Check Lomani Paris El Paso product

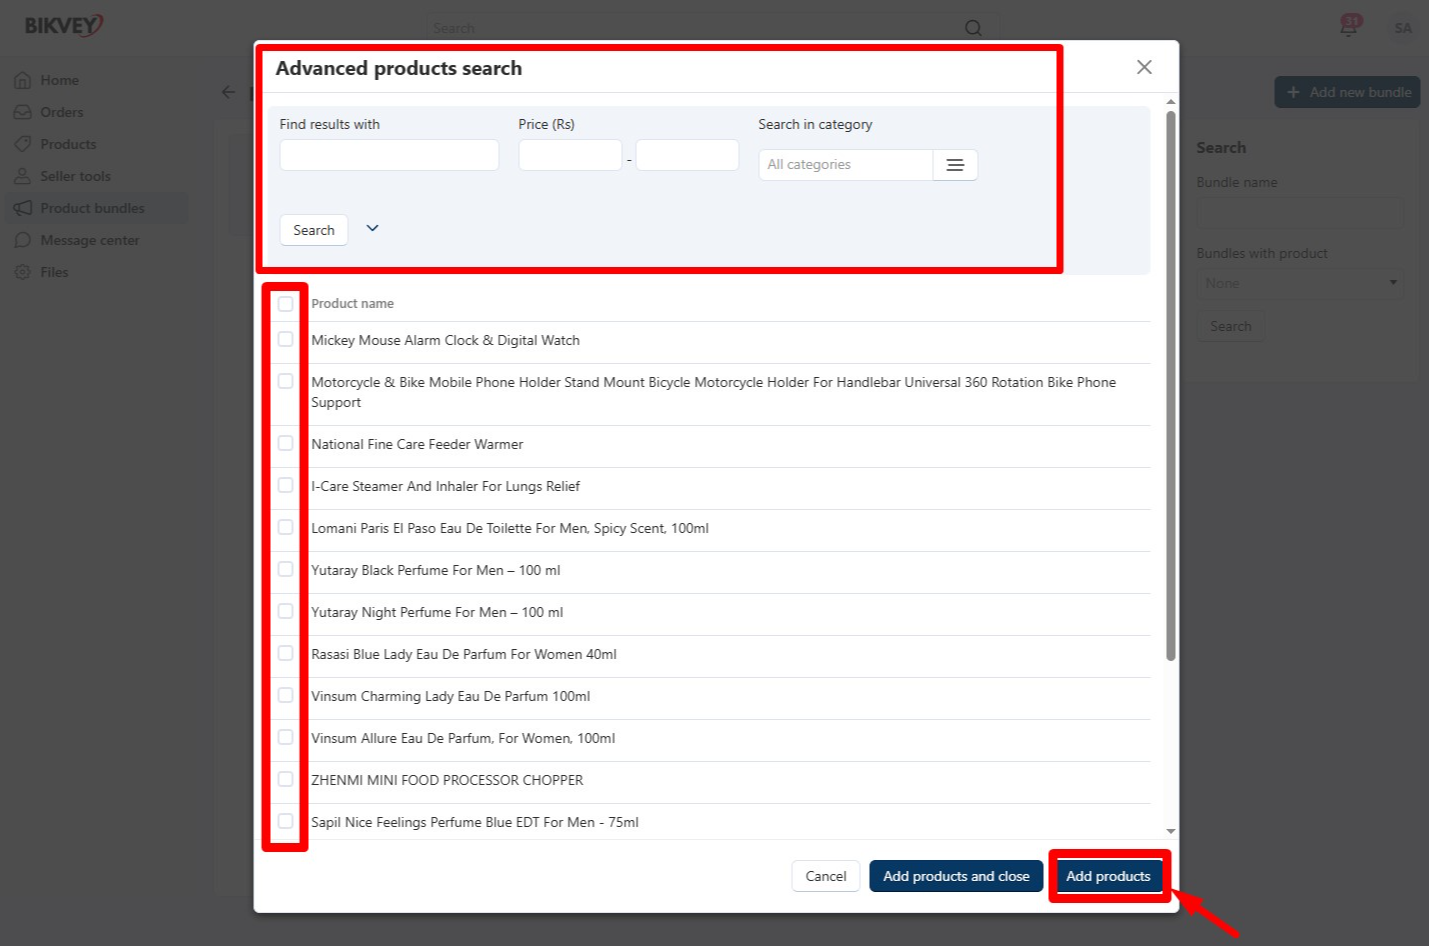[286, 527]
